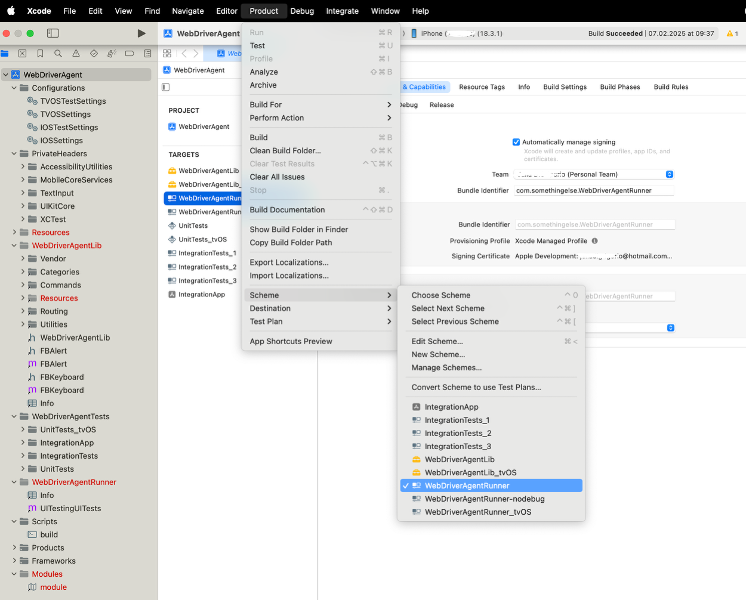Viewport: 746px width, 600px height.
Task: Open the Report navigator icon
Action: tap(147, 53)
